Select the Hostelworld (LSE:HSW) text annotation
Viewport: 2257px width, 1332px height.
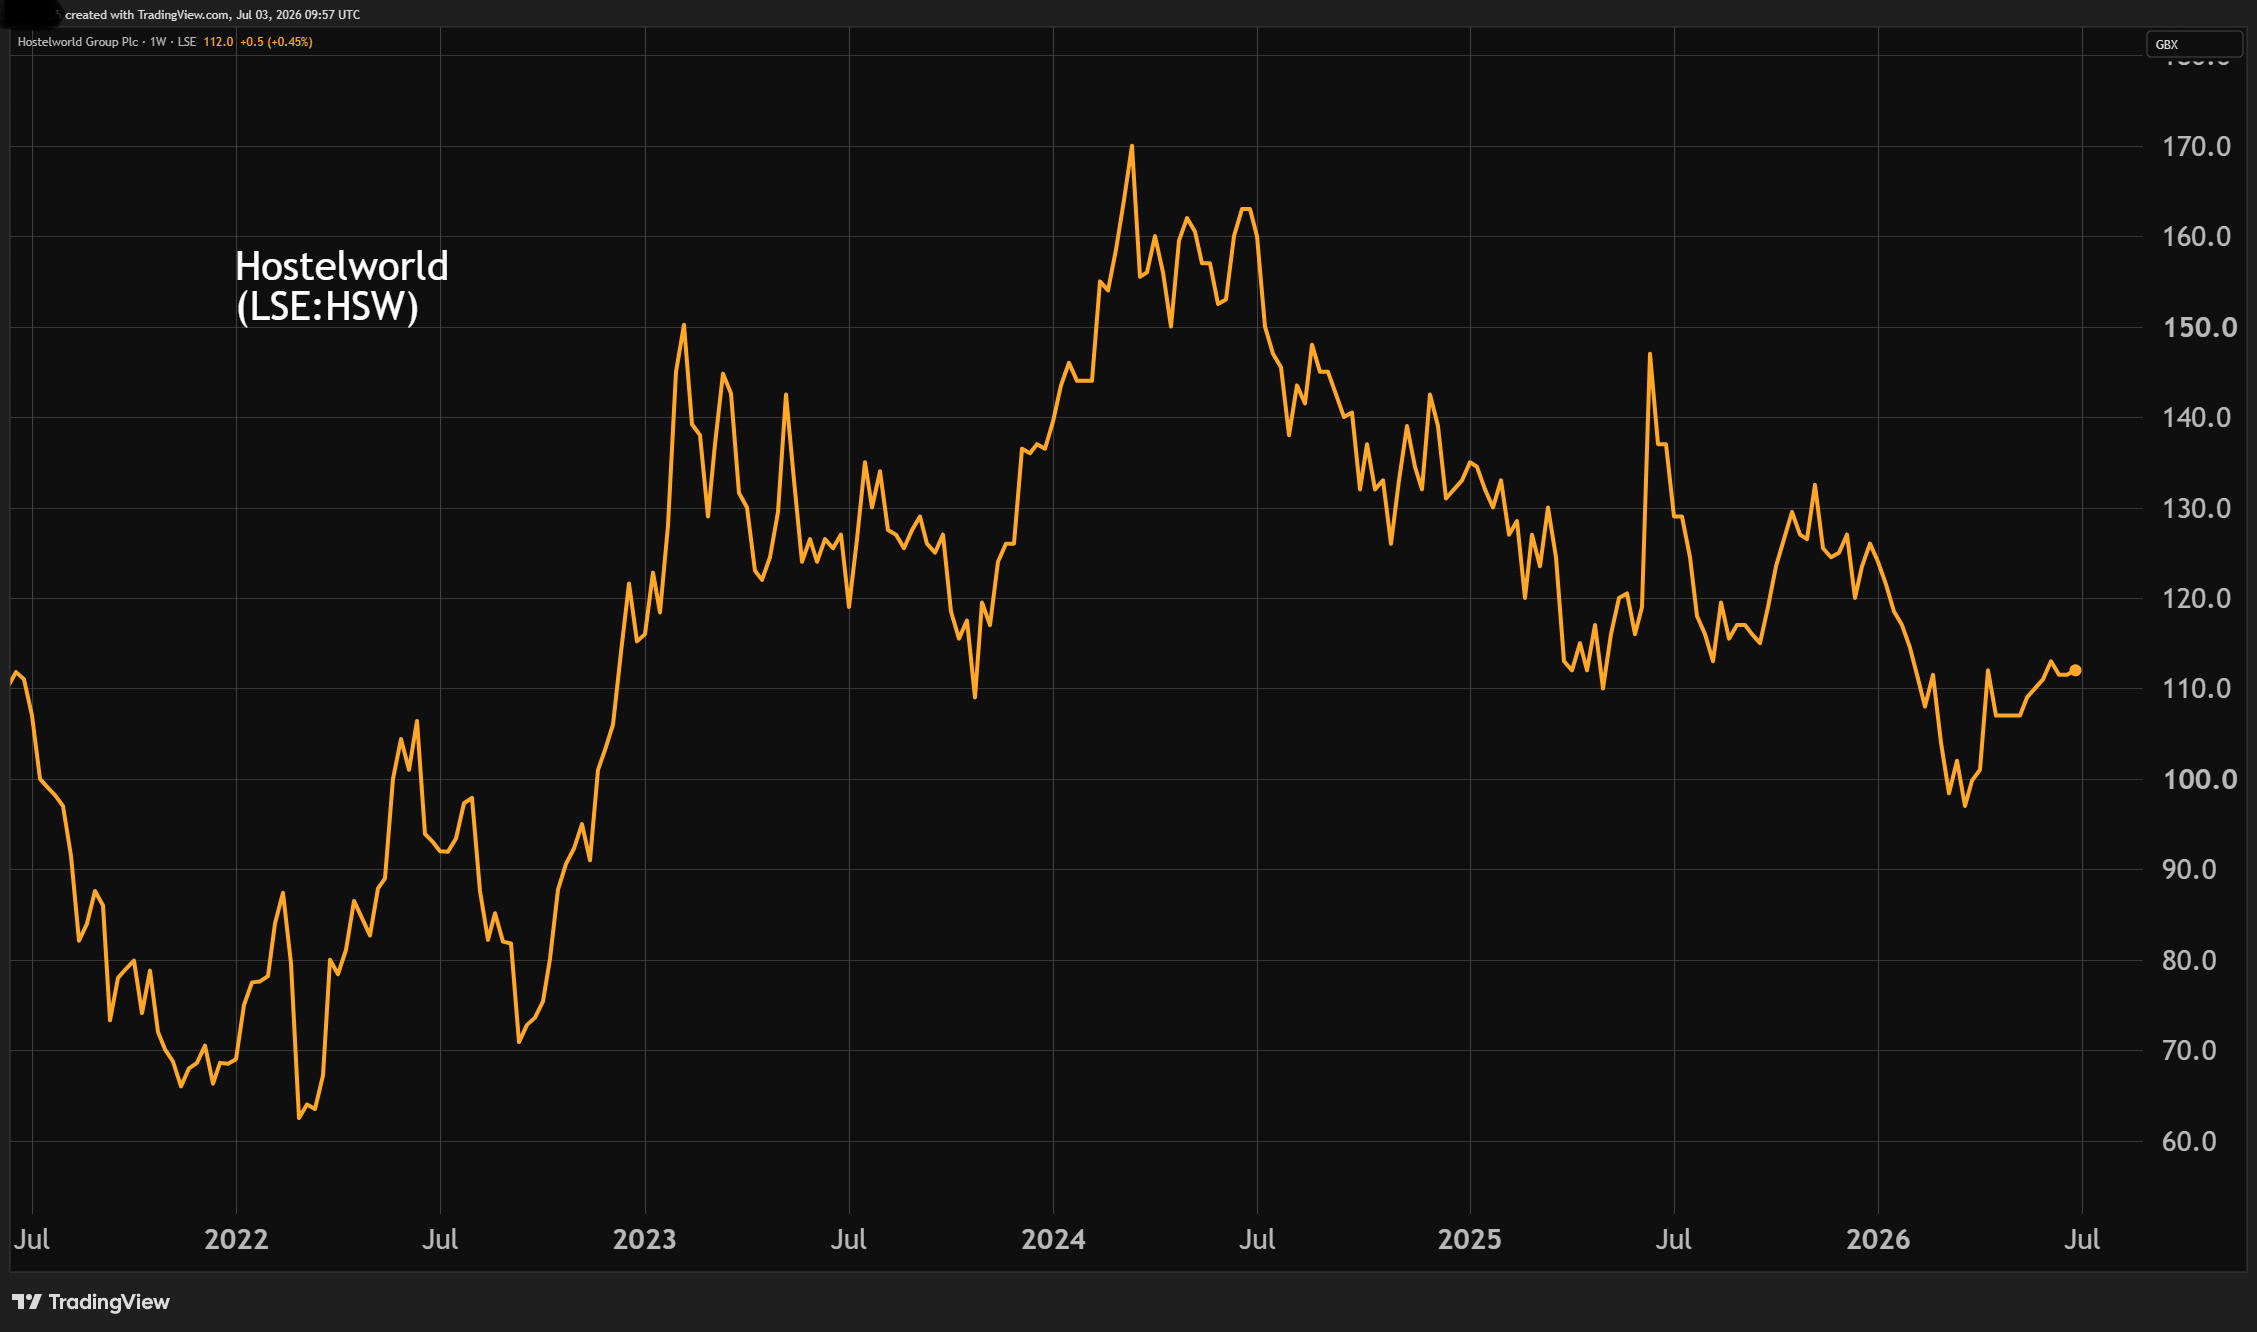tap(341, 286)
